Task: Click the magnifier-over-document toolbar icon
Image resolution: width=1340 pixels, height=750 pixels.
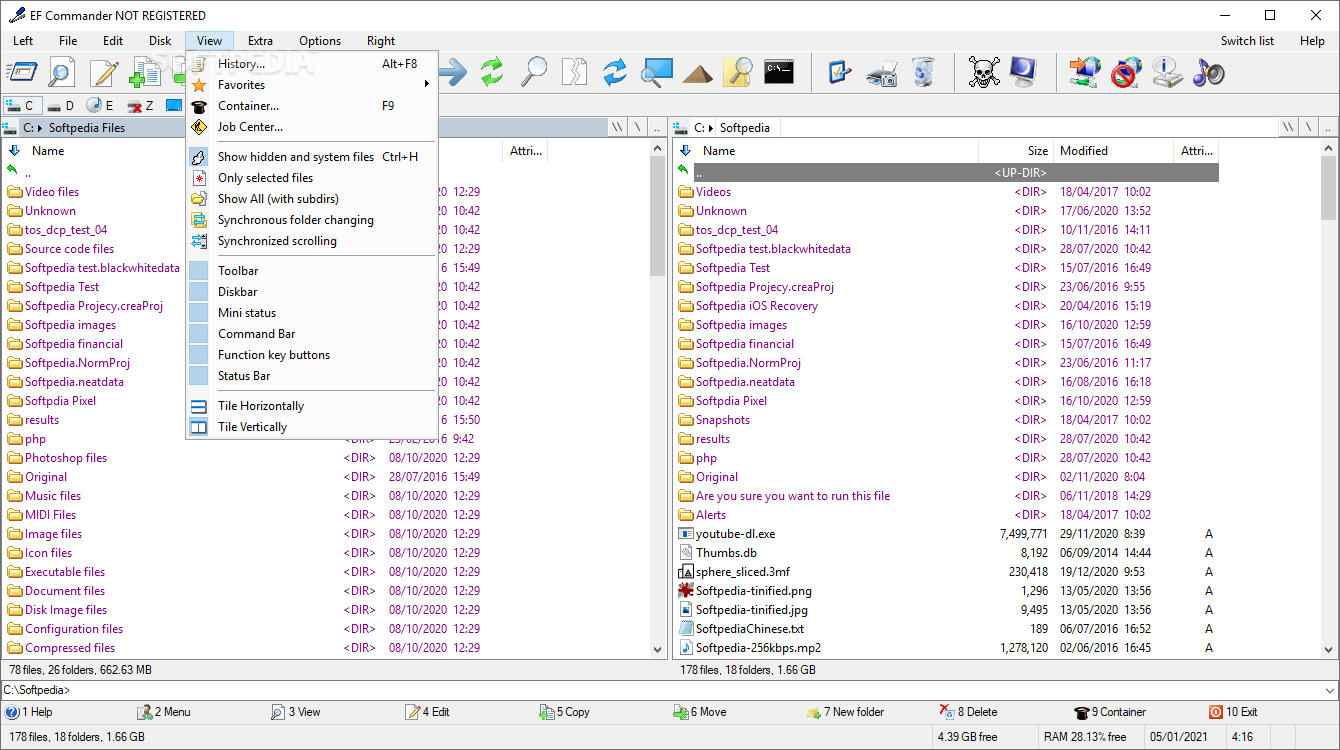Action: pos(62,72)
